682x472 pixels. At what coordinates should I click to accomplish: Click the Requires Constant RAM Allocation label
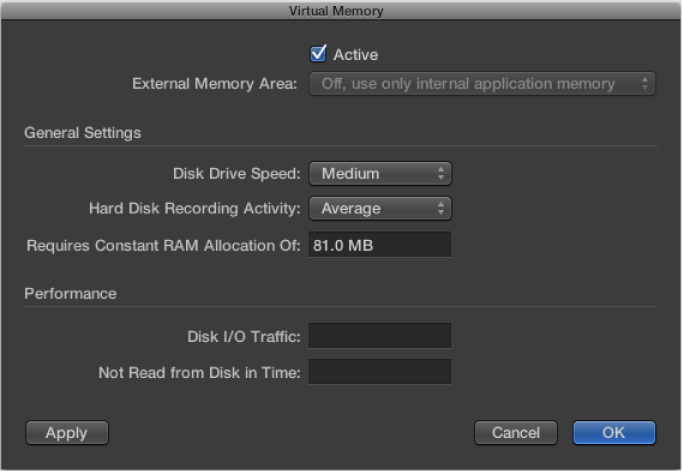pyautogui.click(x=163, y=244)
